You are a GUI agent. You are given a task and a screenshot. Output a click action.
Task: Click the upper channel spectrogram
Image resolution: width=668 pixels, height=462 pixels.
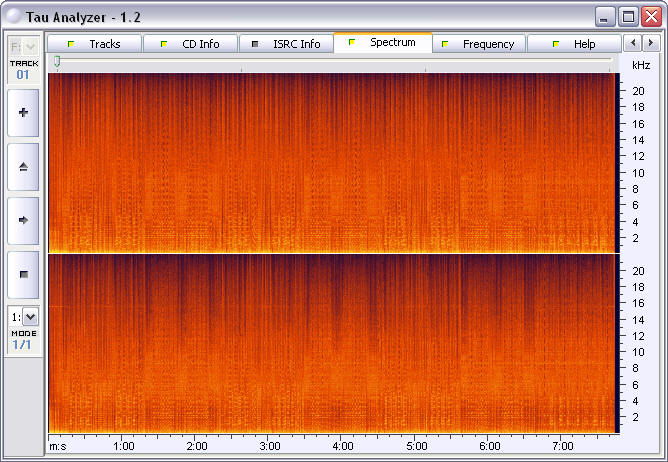click(x=330, y=162)
